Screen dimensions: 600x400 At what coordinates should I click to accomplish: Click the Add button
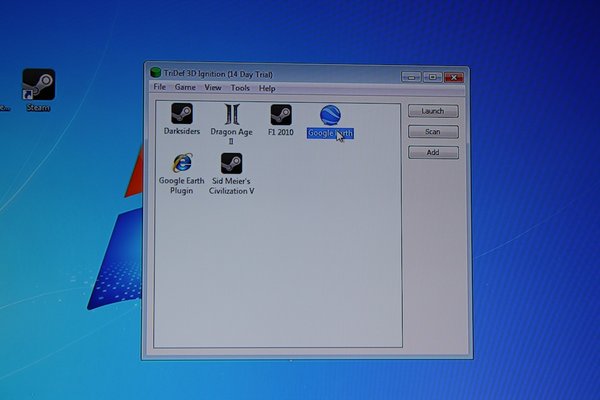433,152
